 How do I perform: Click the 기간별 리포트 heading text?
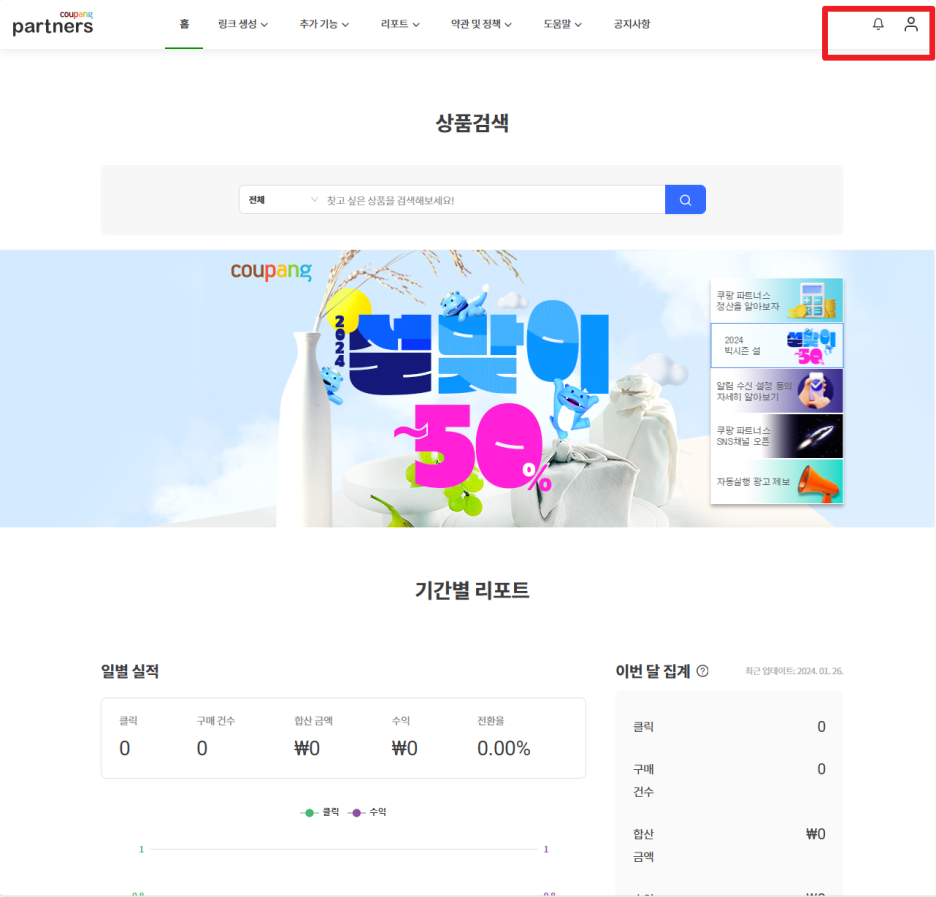[x=472, y=590]
